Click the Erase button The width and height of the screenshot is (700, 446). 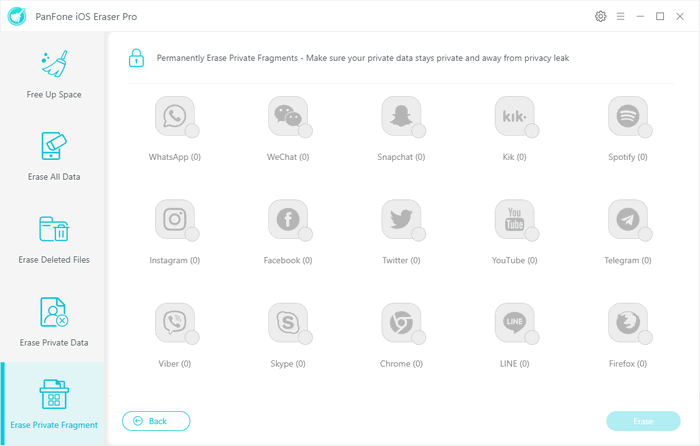(643, 421)
